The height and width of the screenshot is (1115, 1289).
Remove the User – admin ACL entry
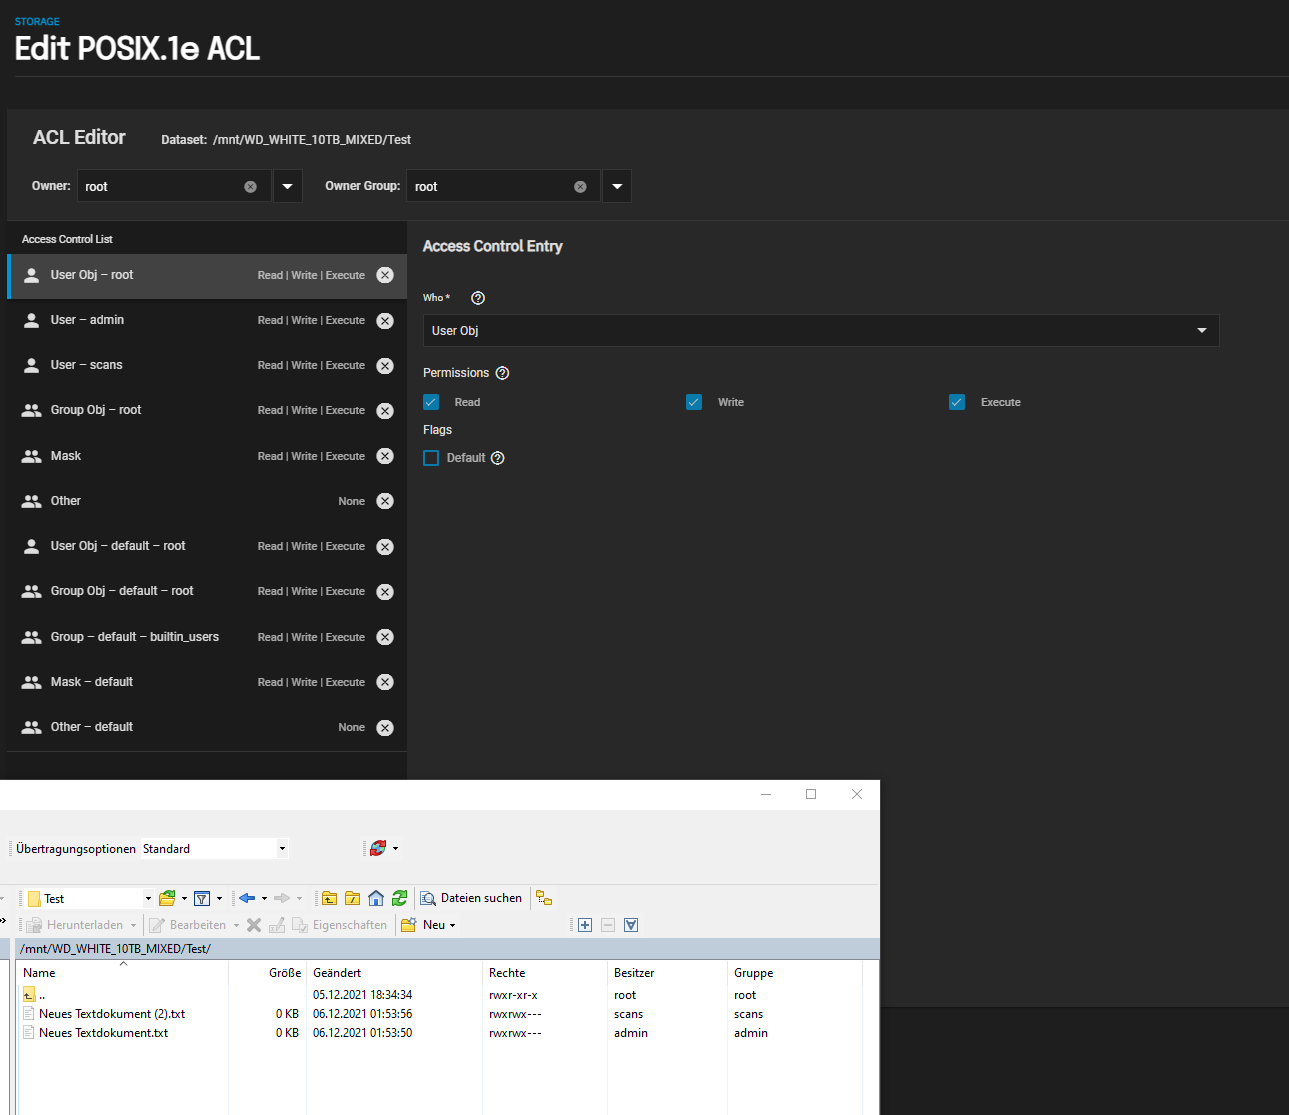click(385, 321)
